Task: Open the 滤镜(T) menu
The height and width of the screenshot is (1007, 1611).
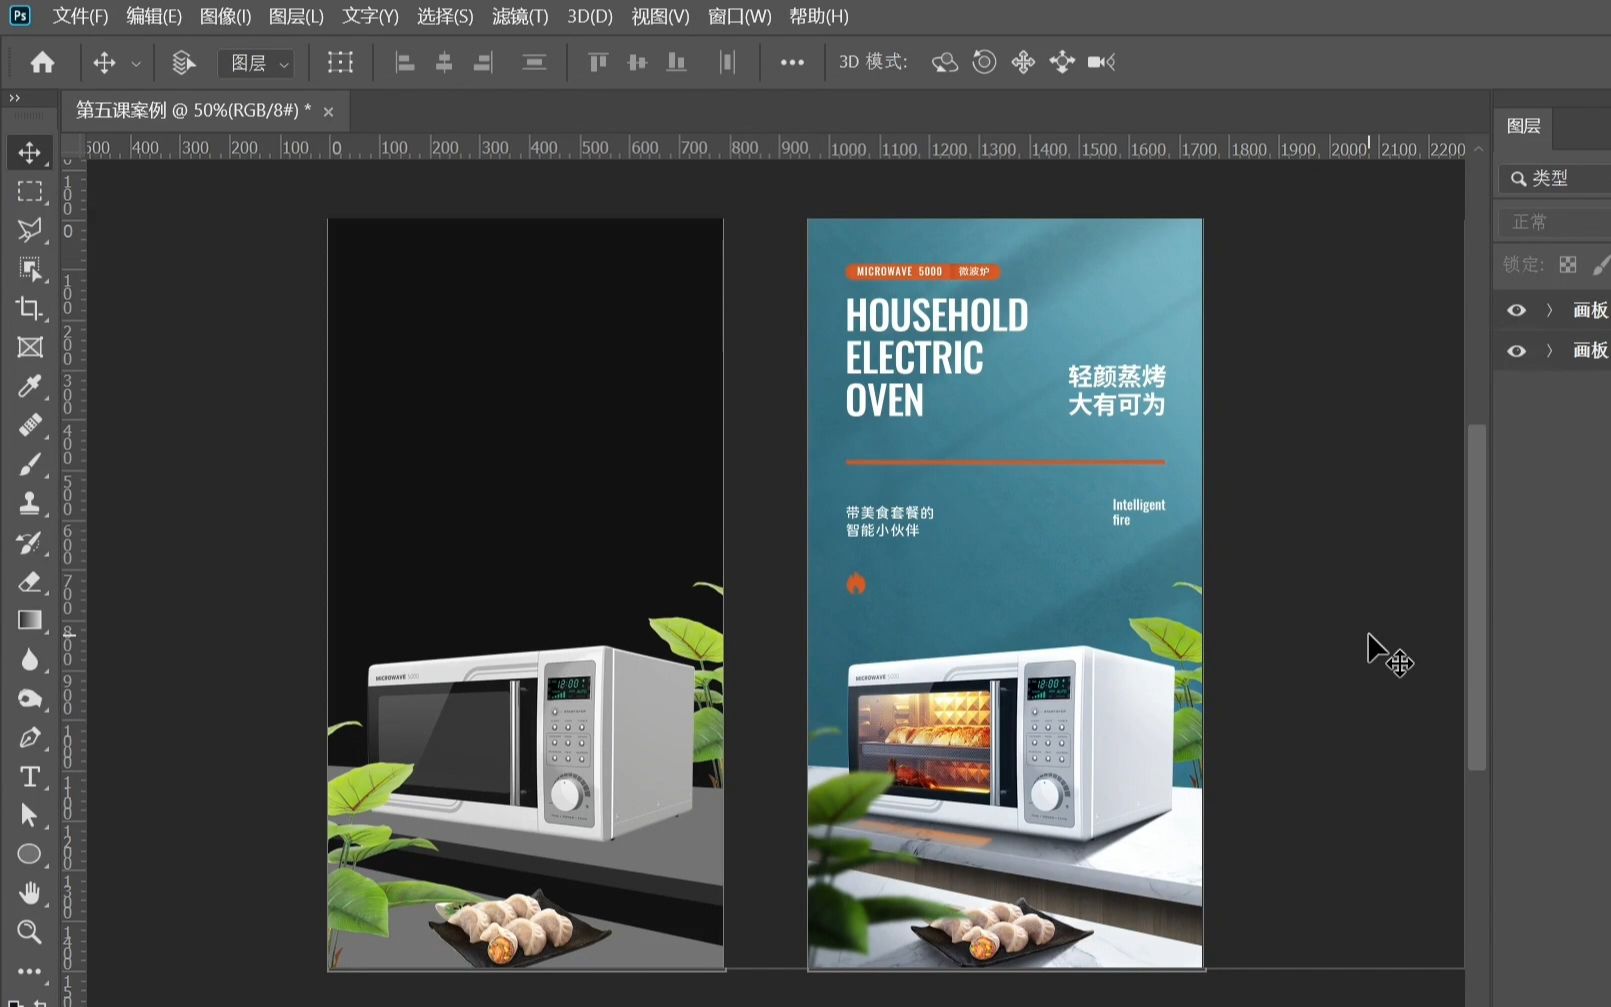Action: 520,16
